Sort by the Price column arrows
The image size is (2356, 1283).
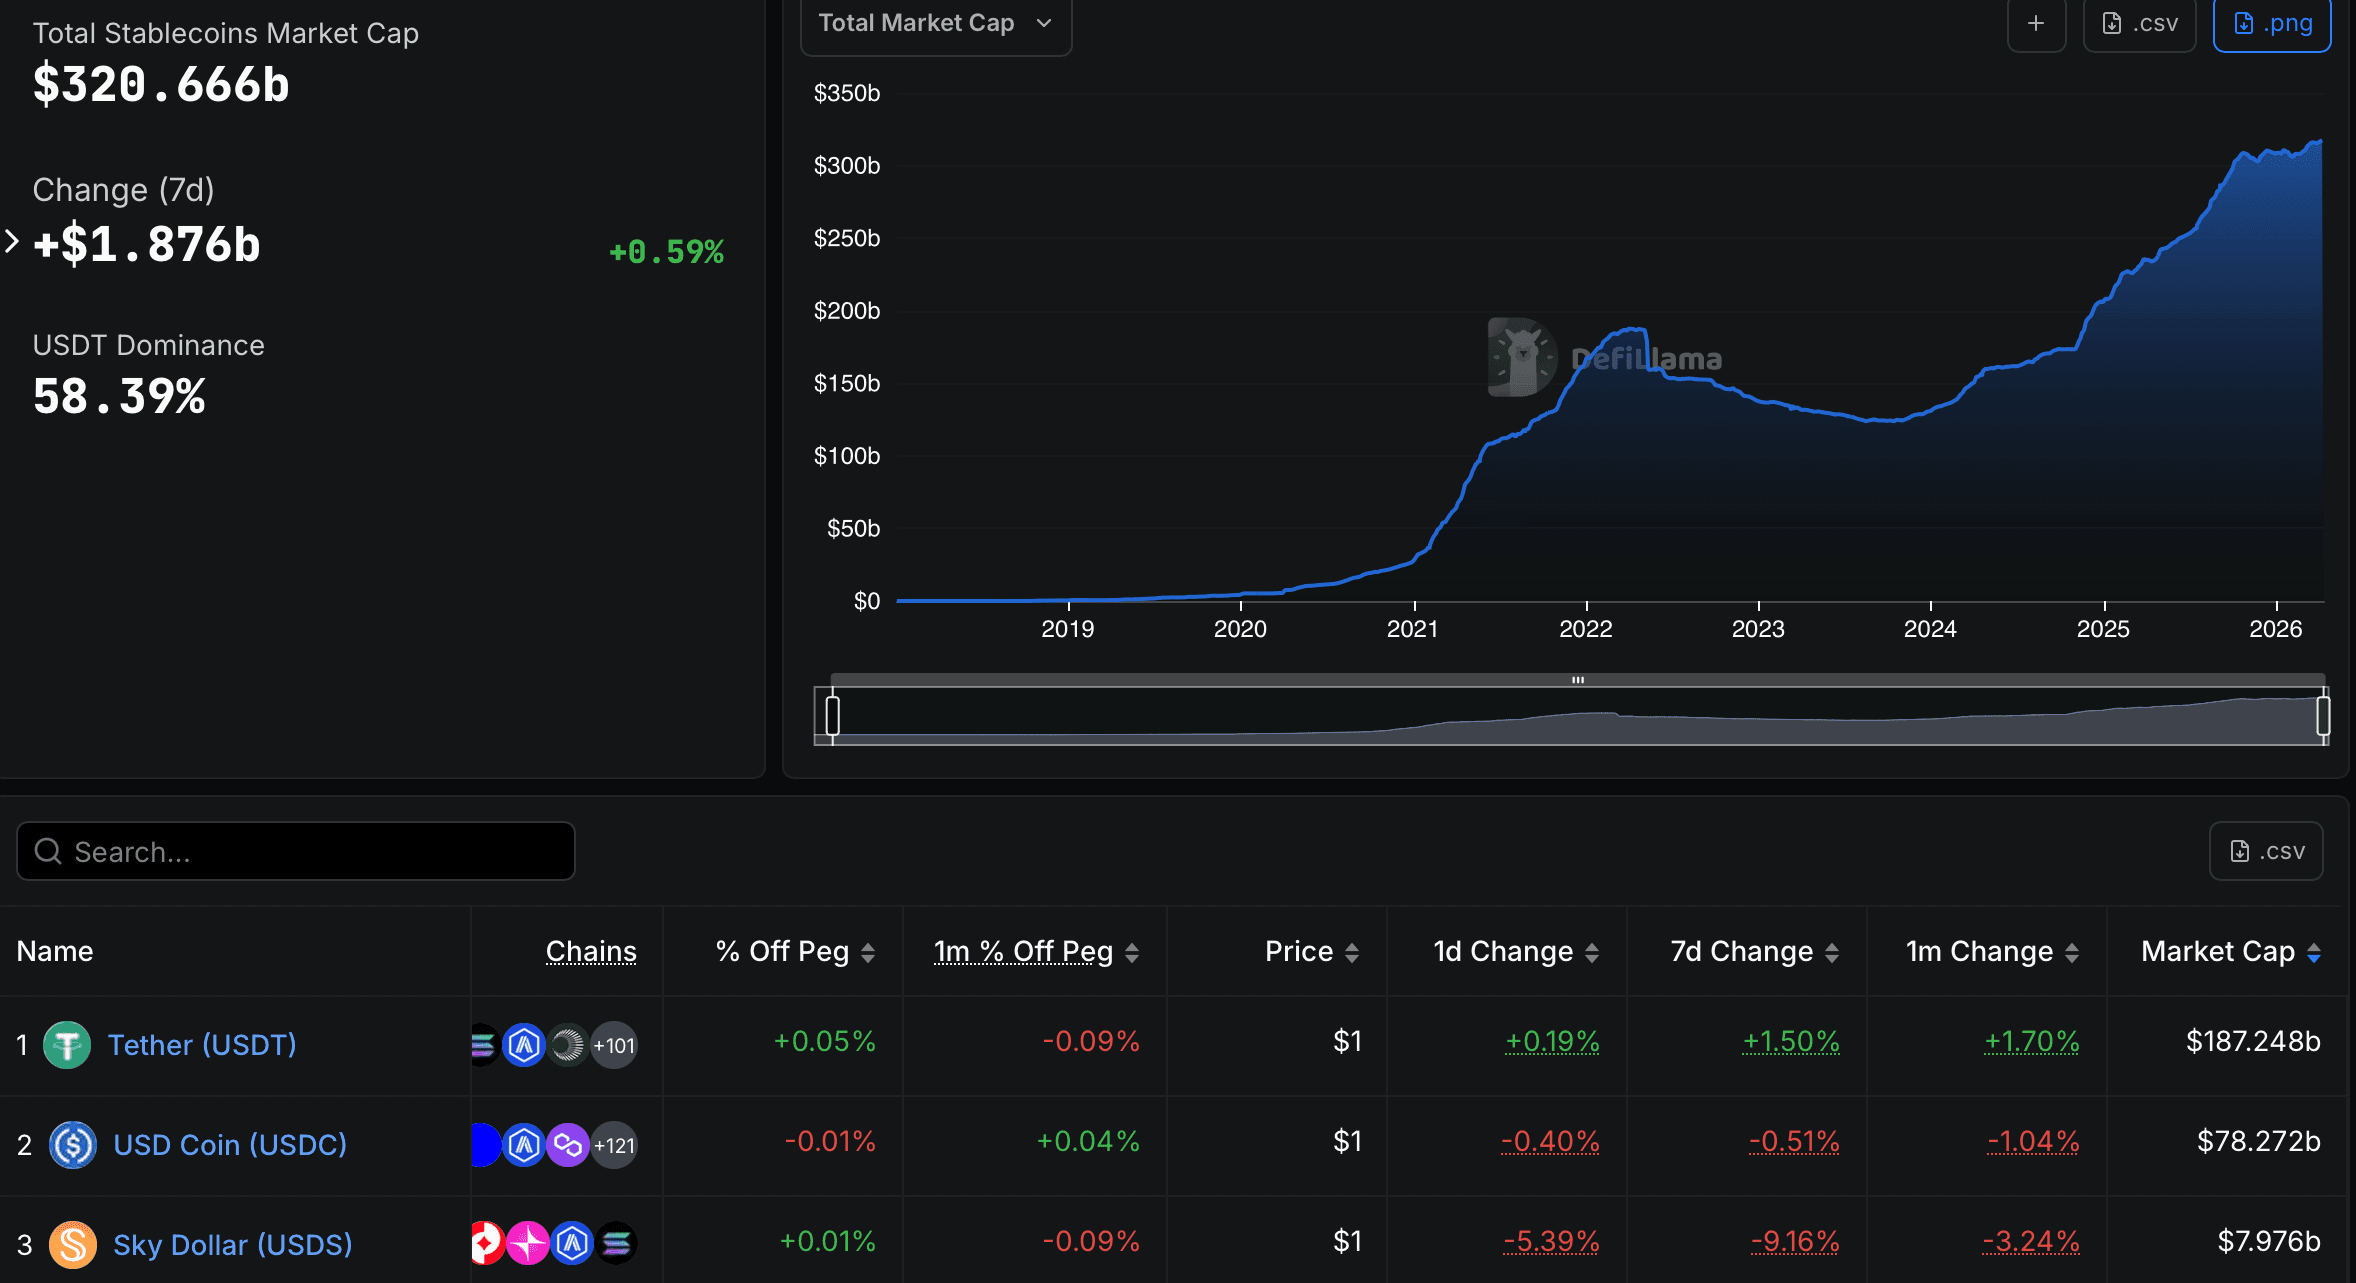[x=1351, y=952]
